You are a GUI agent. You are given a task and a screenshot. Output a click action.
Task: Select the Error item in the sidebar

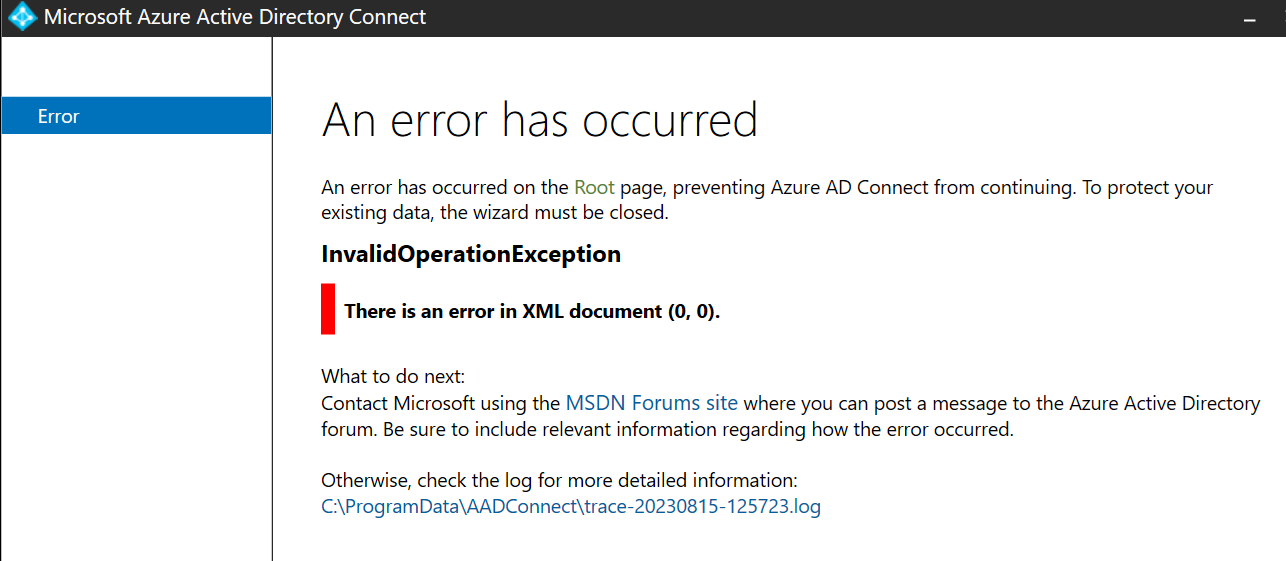[x=136, y=116]
